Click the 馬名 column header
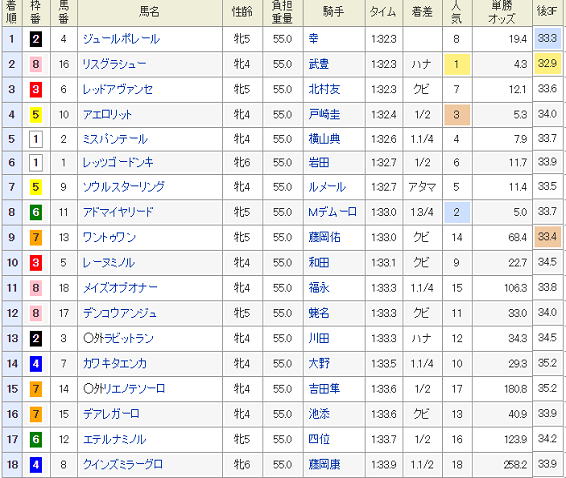The width and height of the screenshot is (566, 478). tap(149, 12)
